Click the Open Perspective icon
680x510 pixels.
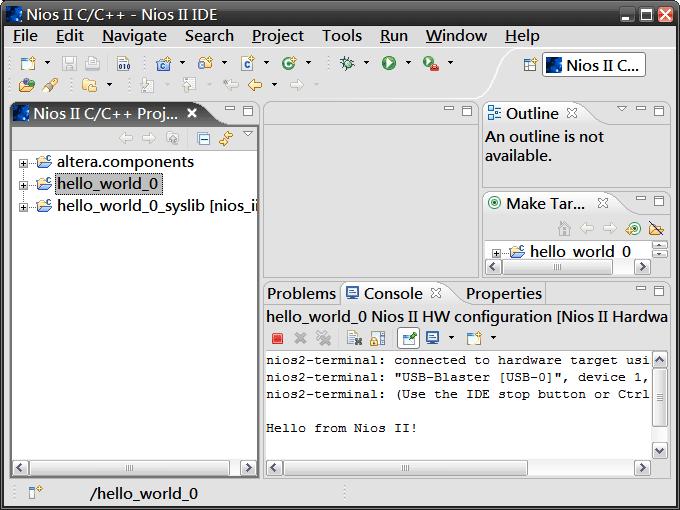(530, 65)
